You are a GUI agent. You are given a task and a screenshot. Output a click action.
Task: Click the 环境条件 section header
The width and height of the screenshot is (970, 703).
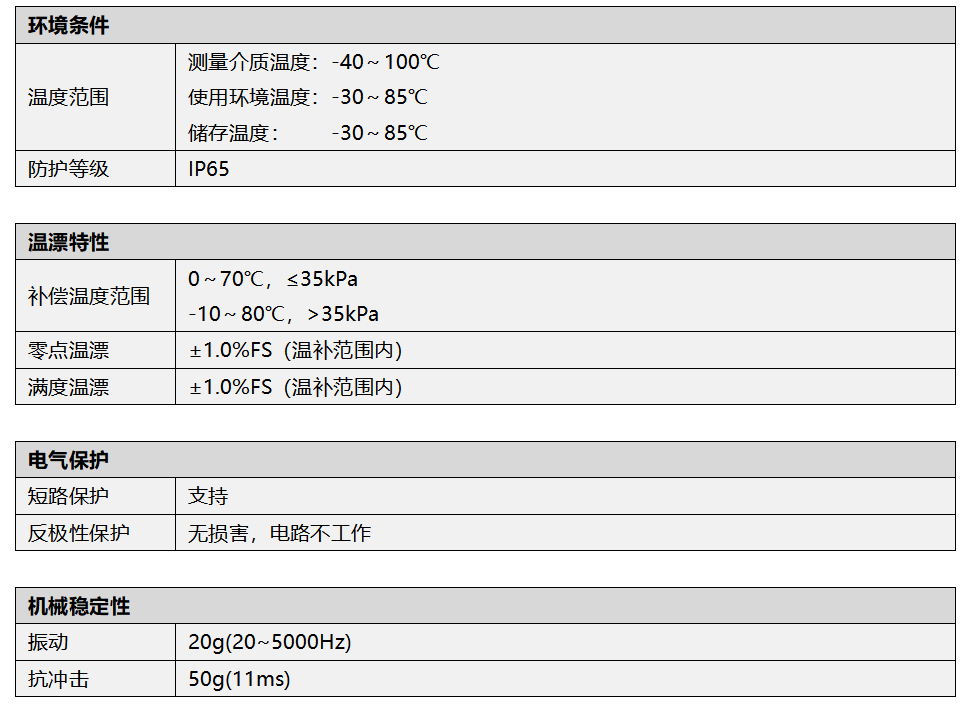[x=68, y=26]
